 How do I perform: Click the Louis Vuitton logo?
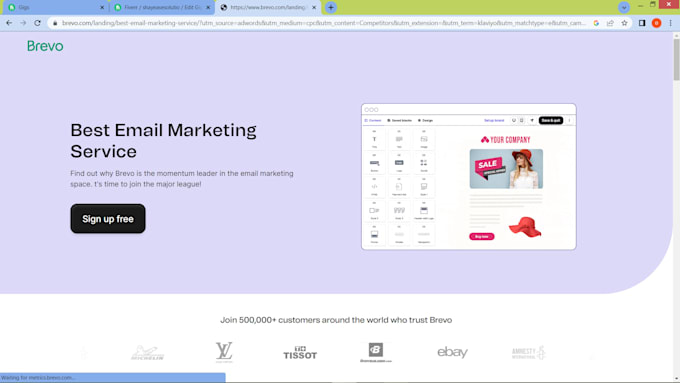[x=224, y=352]
